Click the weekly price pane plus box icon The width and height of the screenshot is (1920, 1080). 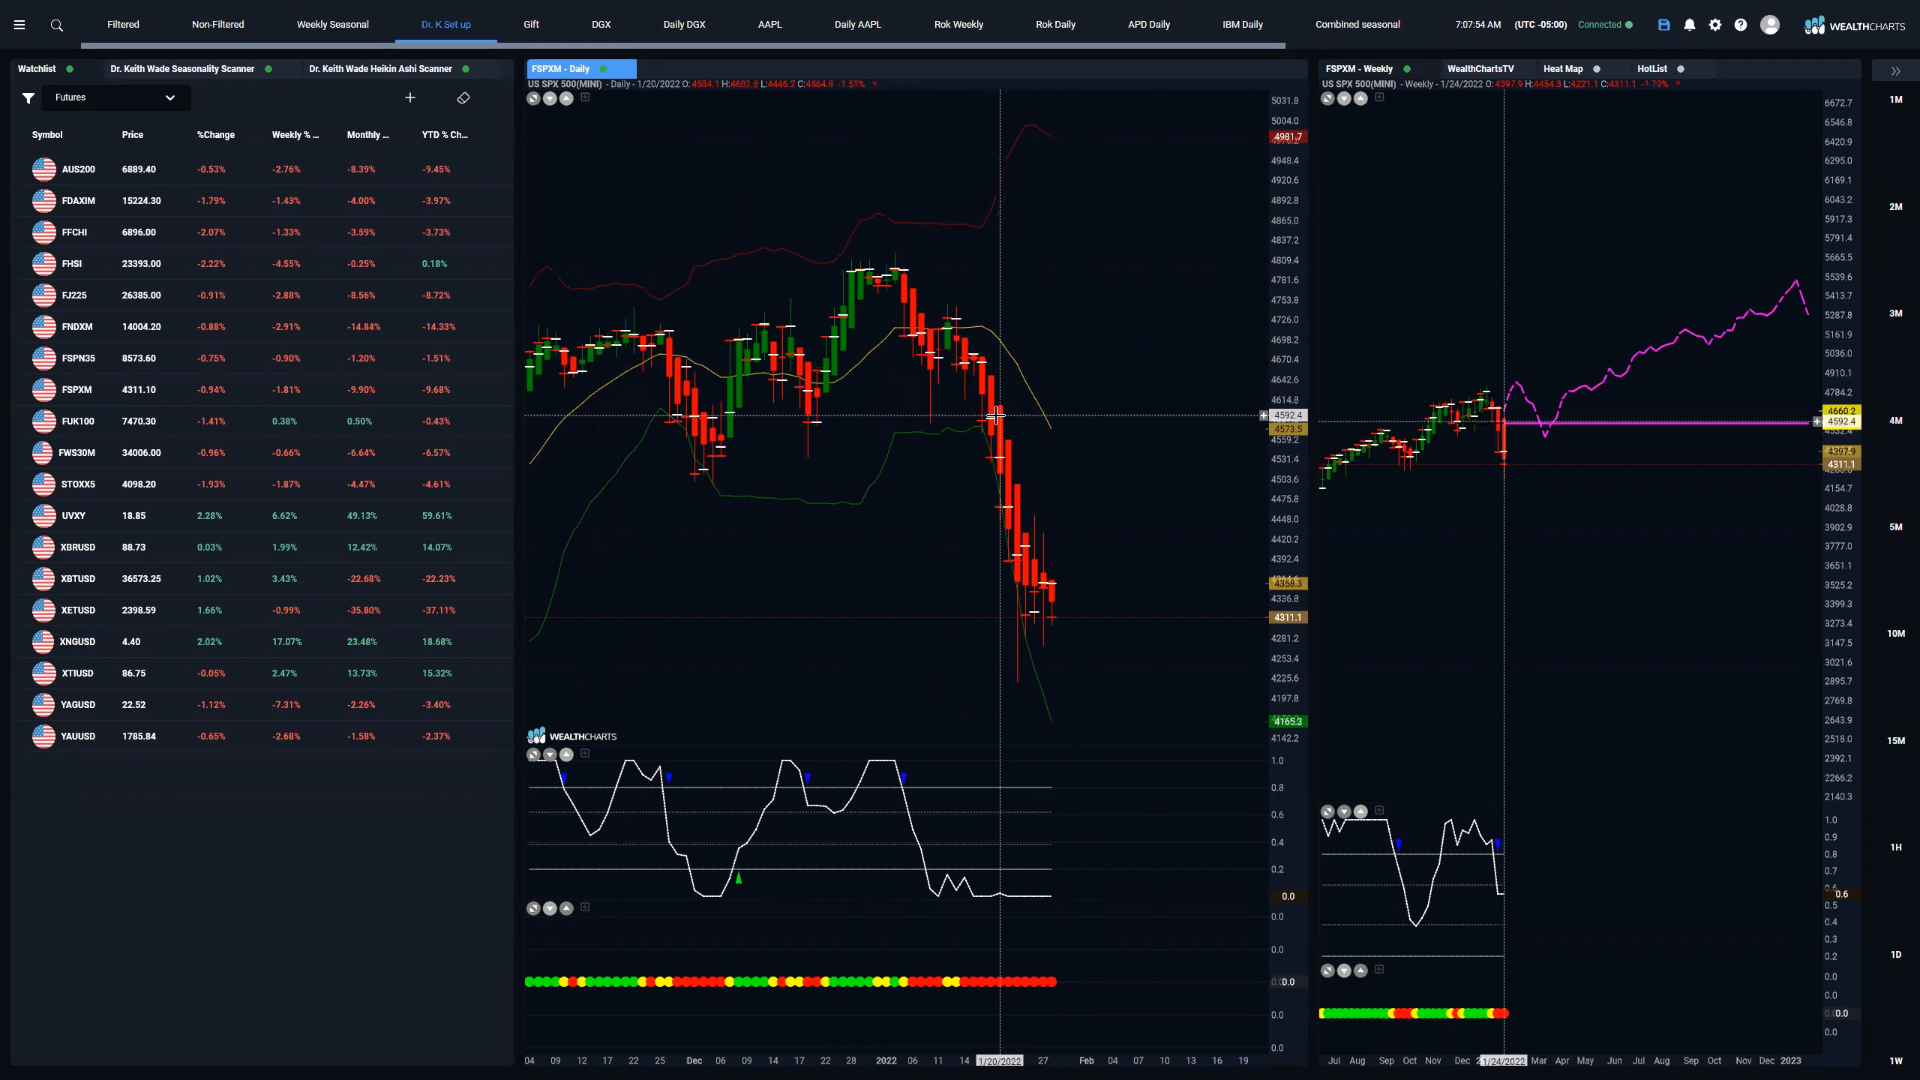tap(1379, 97)
